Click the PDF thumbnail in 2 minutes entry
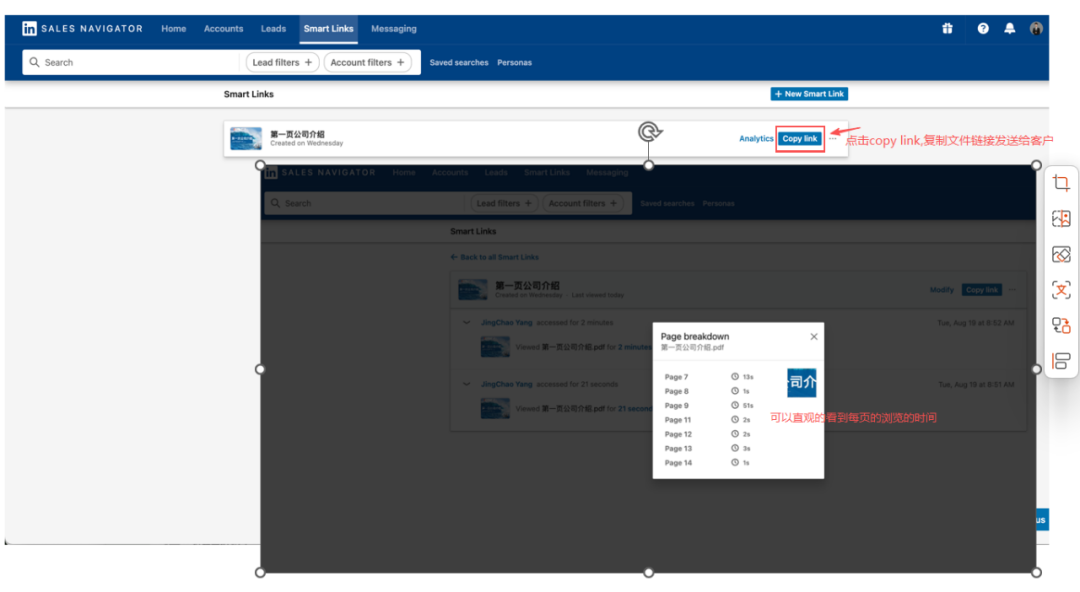Viewport: 1080px width, 592px height. coord(495,347)
